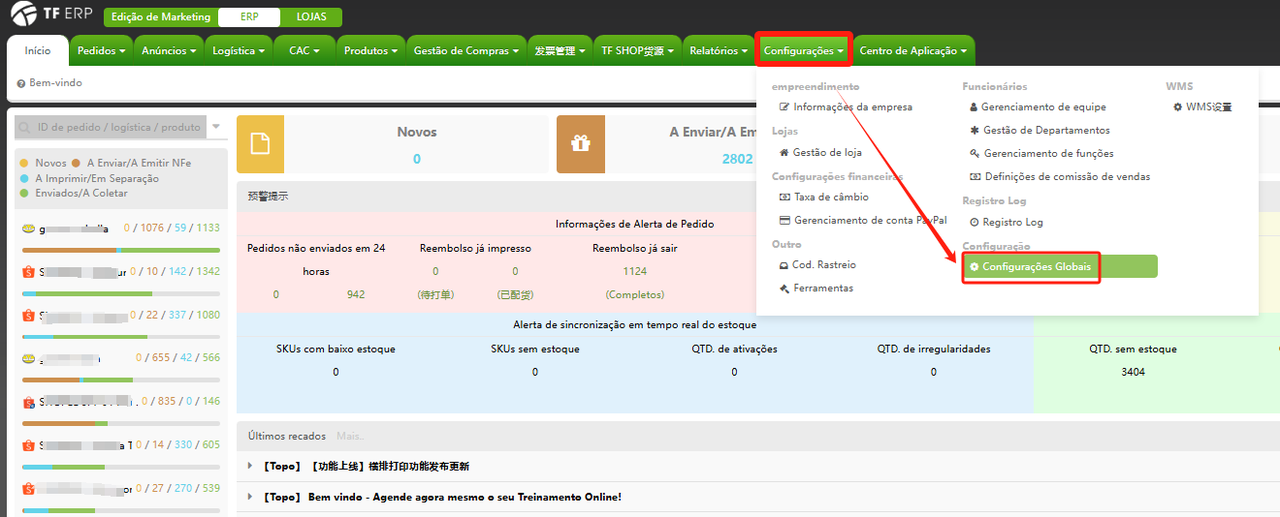Screen dimensions: 1280x517
Task: Click the Novos count 0
Action: 417,159
